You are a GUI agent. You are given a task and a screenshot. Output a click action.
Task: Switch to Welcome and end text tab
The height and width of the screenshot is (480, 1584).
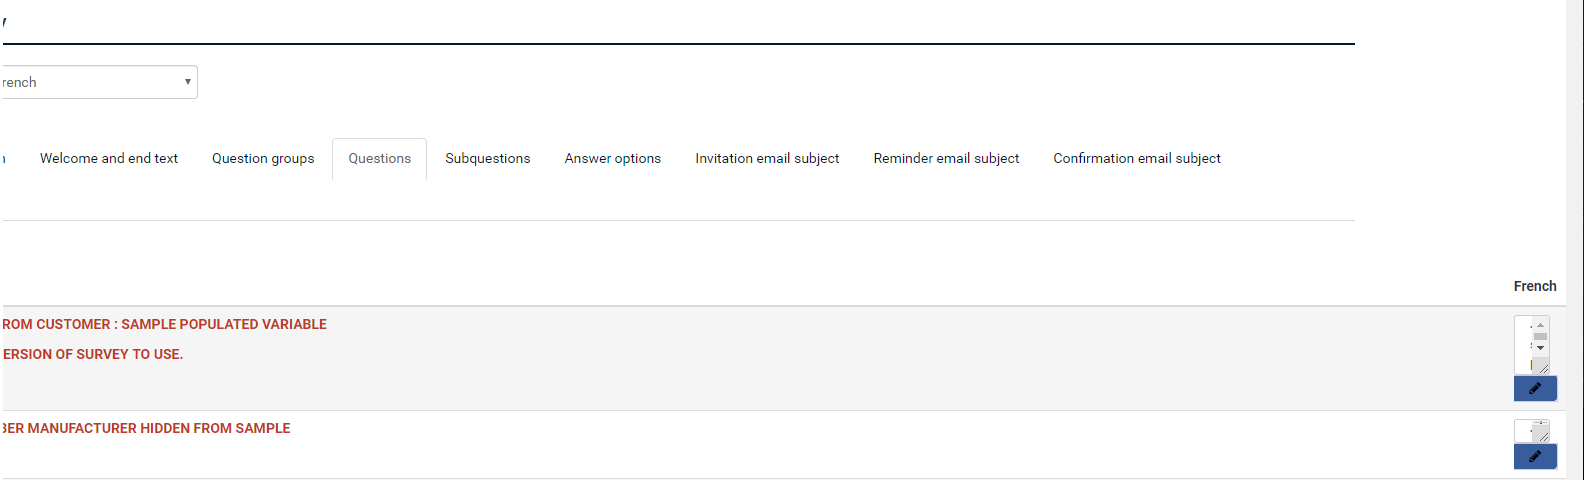(109, 158)
